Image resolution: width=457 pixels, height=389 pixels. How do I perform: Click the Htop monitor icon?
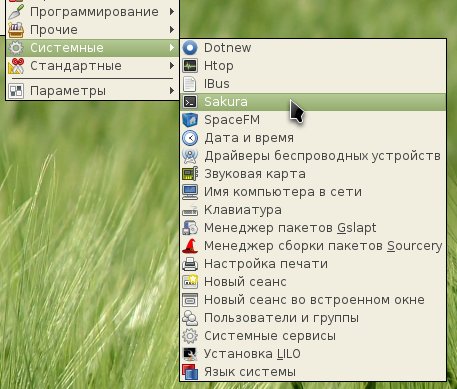point(190,66)
